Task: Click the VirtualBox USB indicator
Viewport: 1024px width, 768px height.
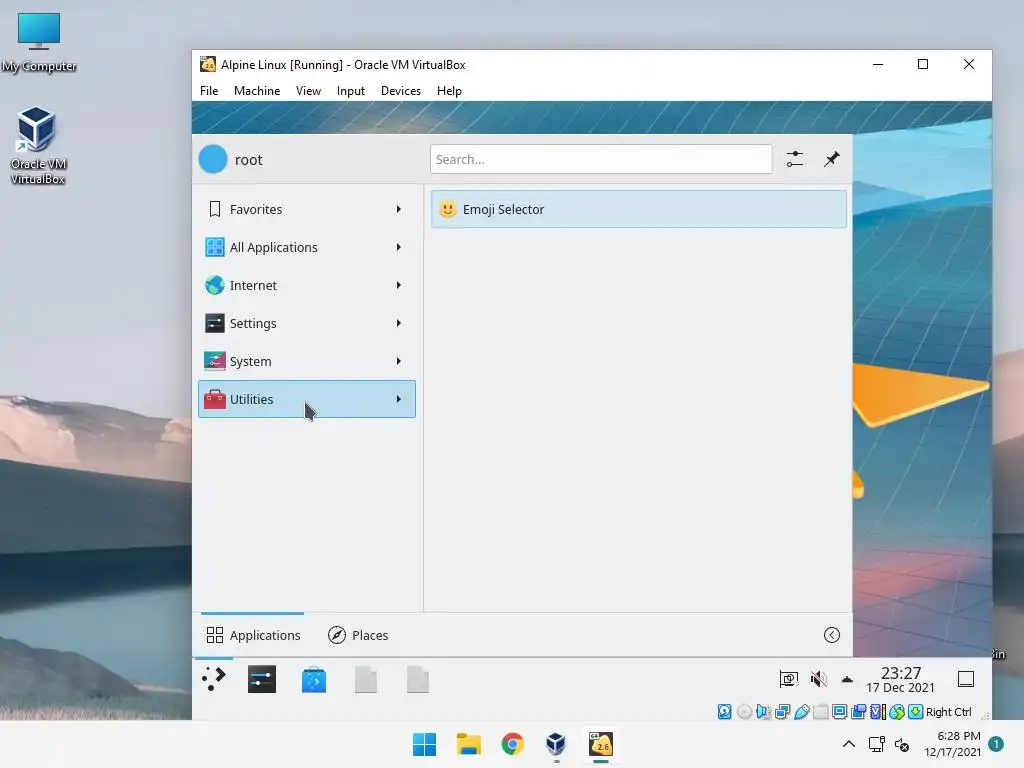Action: click(801, 712)
